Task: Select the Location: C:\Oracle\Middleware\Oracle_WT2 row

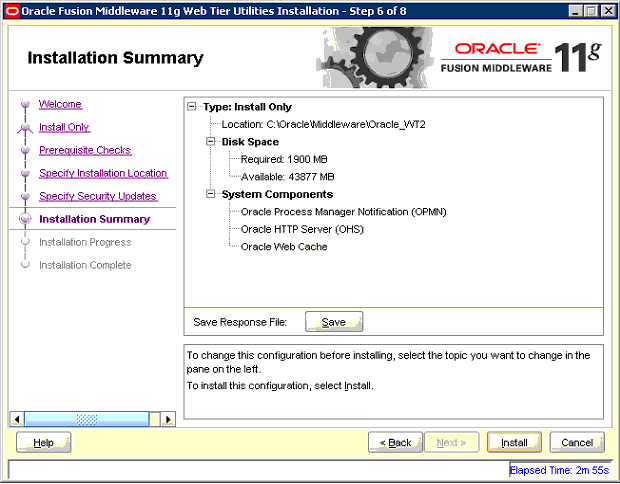Action: pos(323,125)
